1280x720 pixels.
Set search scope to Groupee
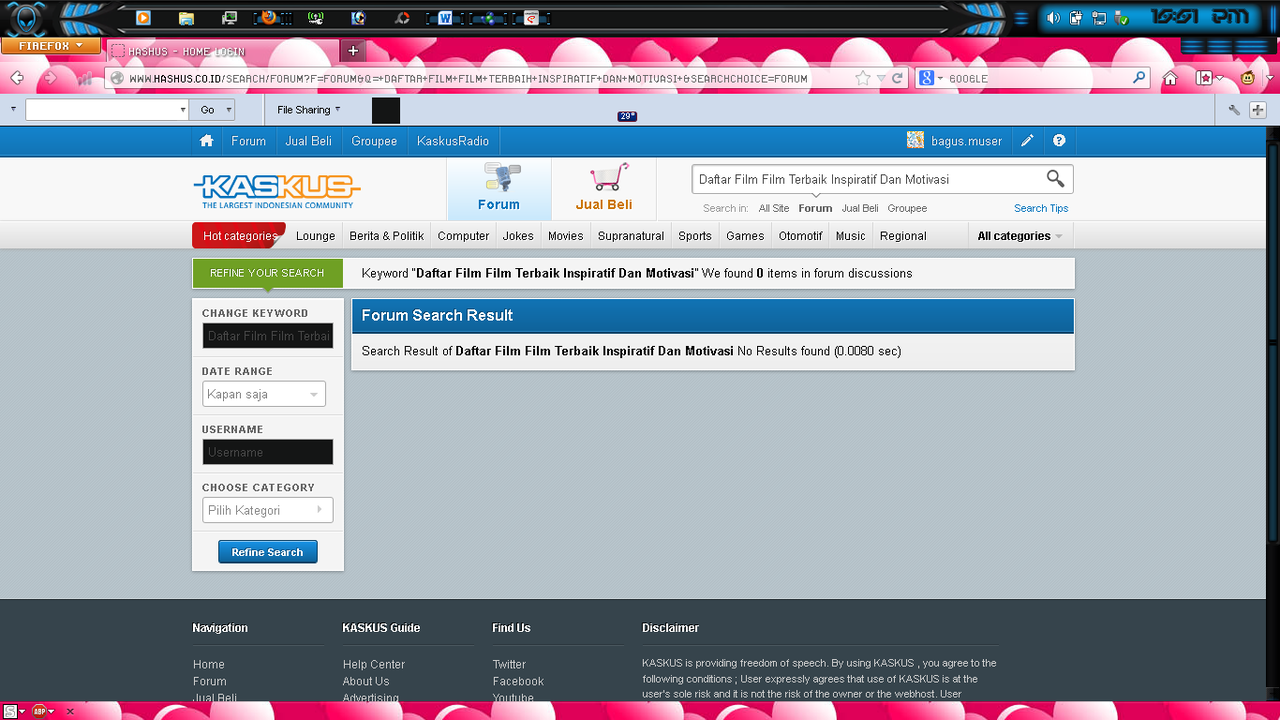tap(907, 208)
